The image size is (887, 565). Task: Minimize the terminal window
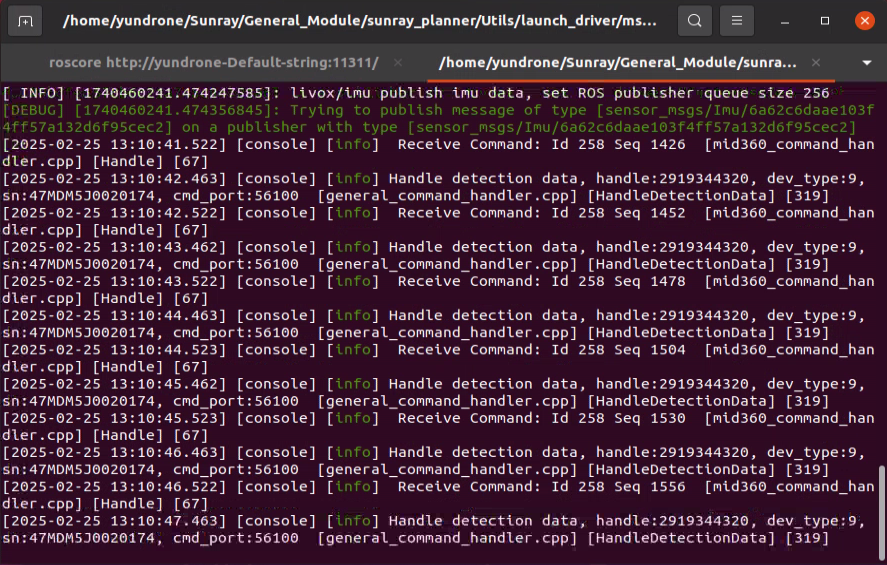(785, 21)
